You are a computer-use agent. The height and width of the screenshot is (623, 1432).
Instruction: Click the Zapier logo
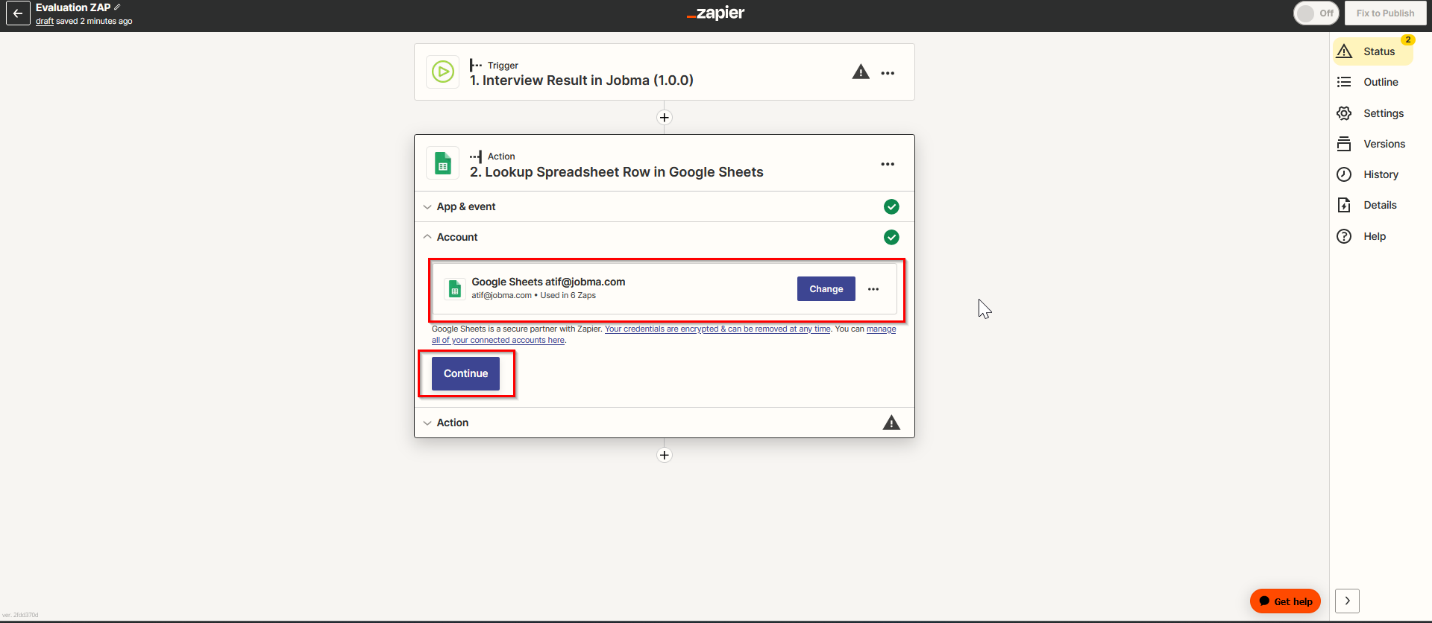(x=715, y=14)
